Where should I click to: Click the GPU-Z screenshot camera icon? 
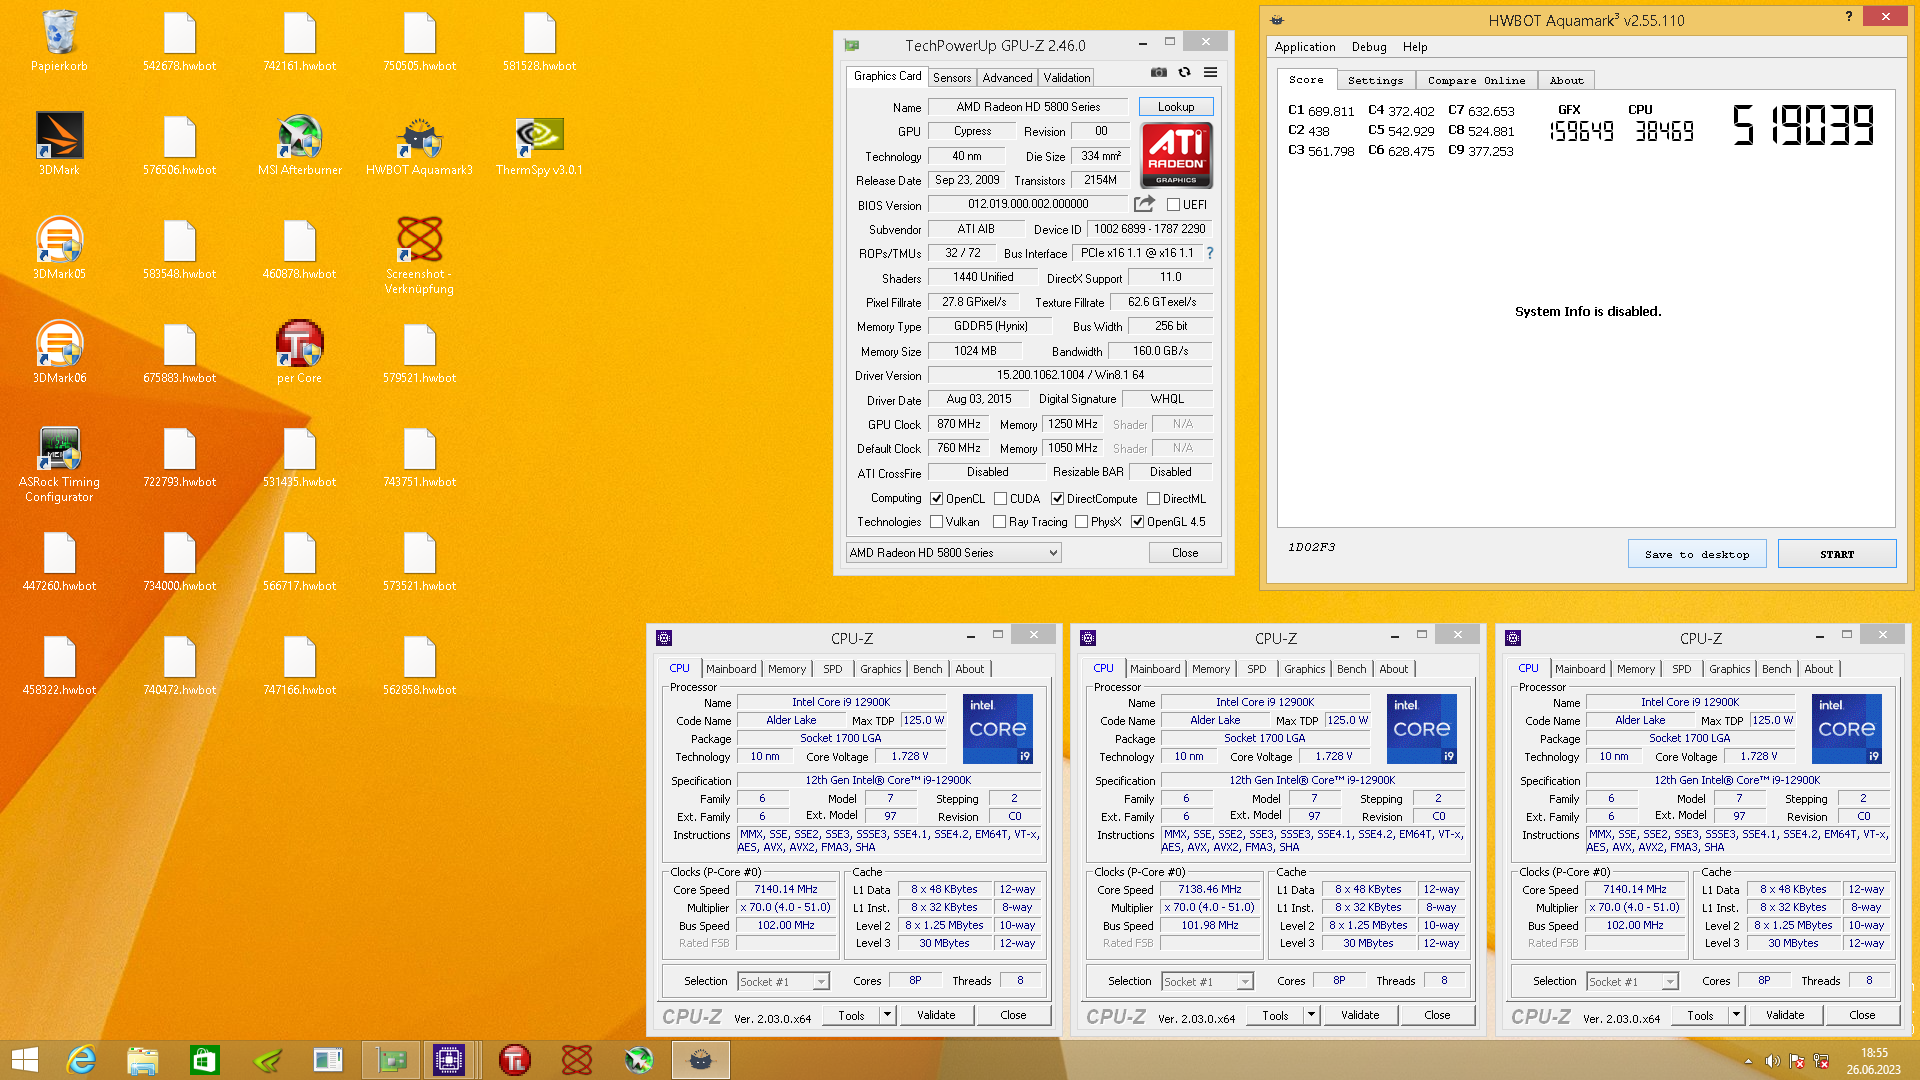1158,72
